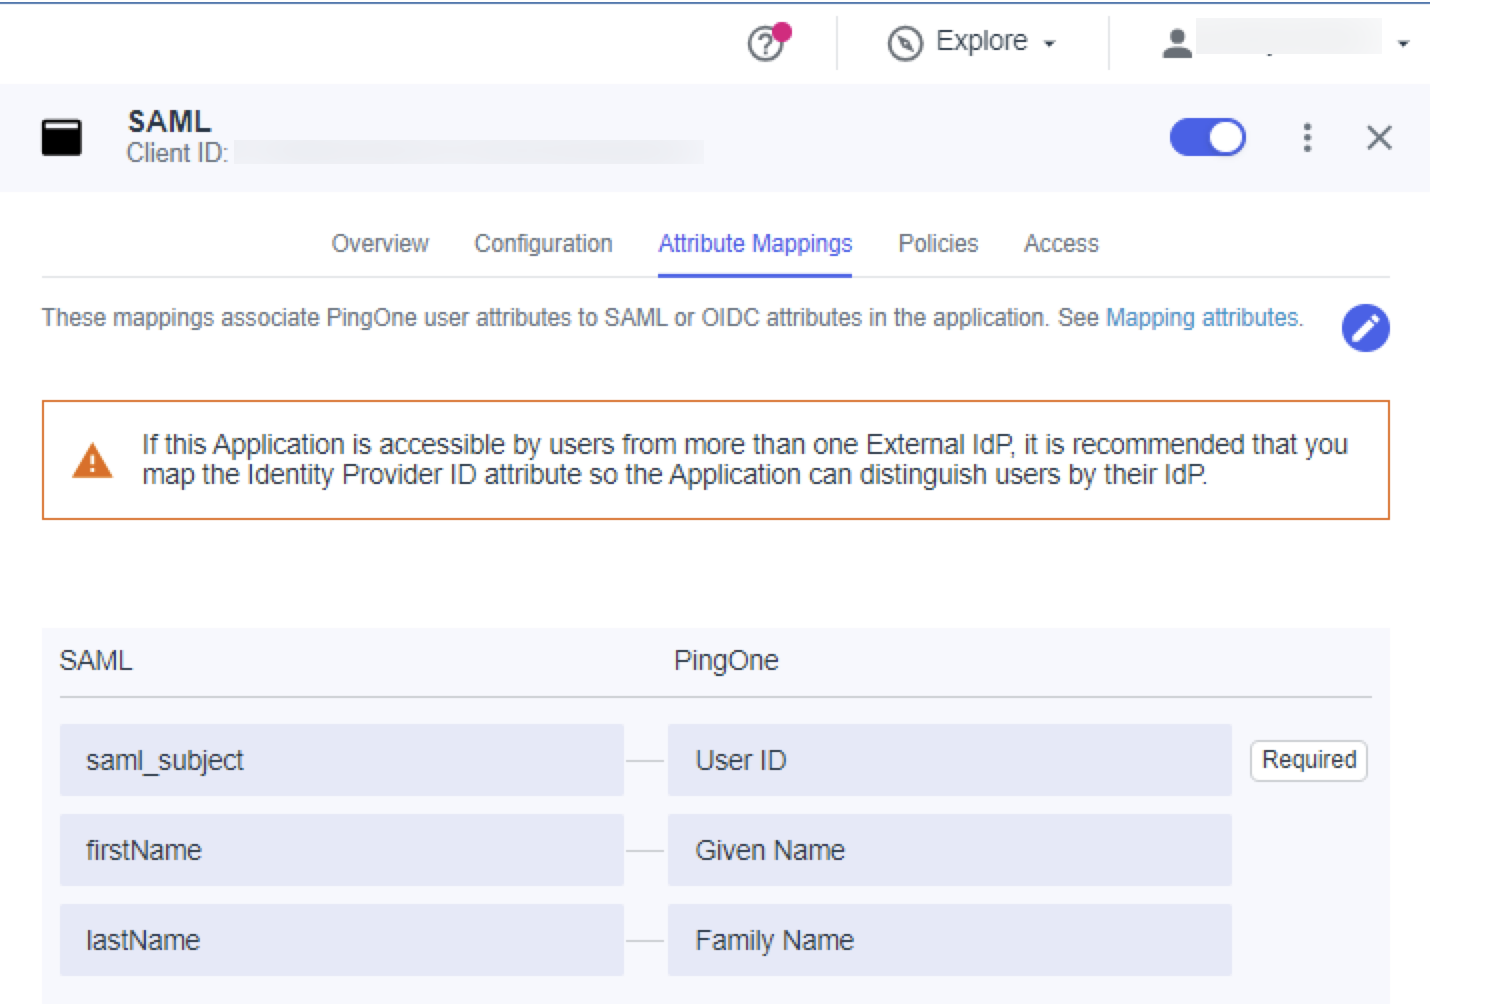Click the SAML application window icon
Image resolution: width=1486 pixels, height=1004 pixels.
[62, 138]
